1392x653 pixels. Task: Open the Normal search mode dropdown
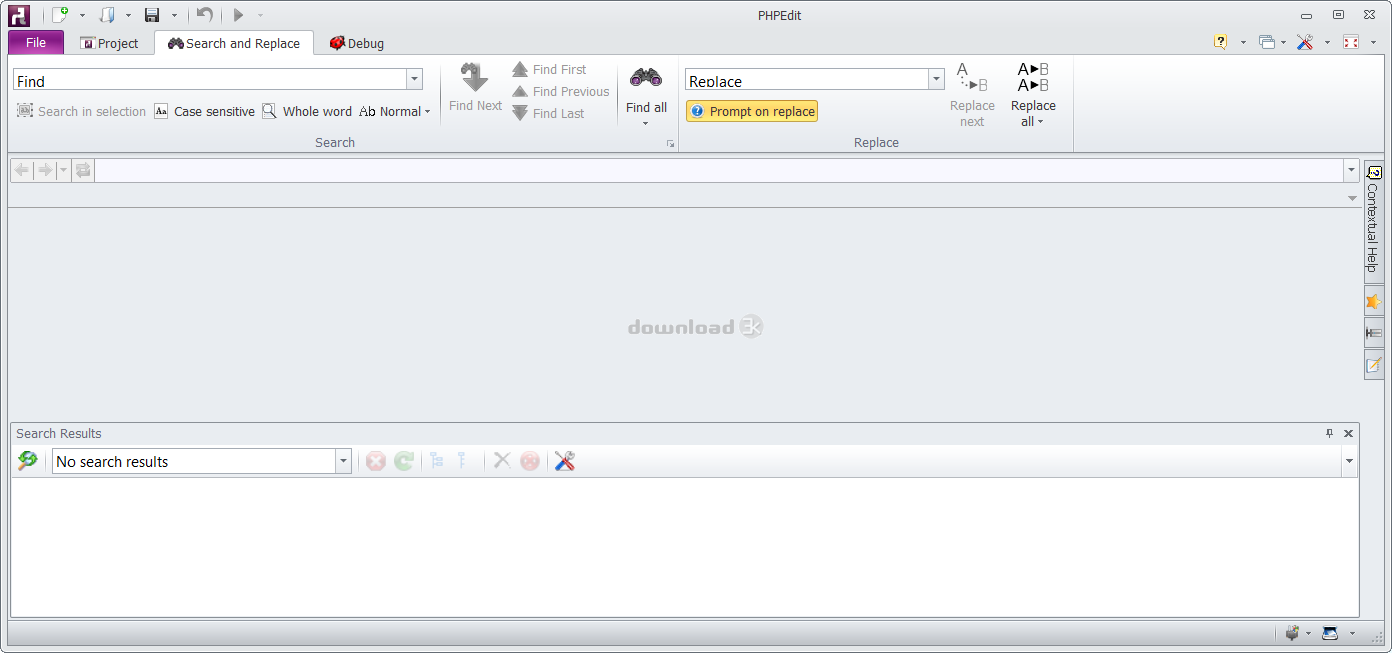pyautogui.click(x=395, y=111)
